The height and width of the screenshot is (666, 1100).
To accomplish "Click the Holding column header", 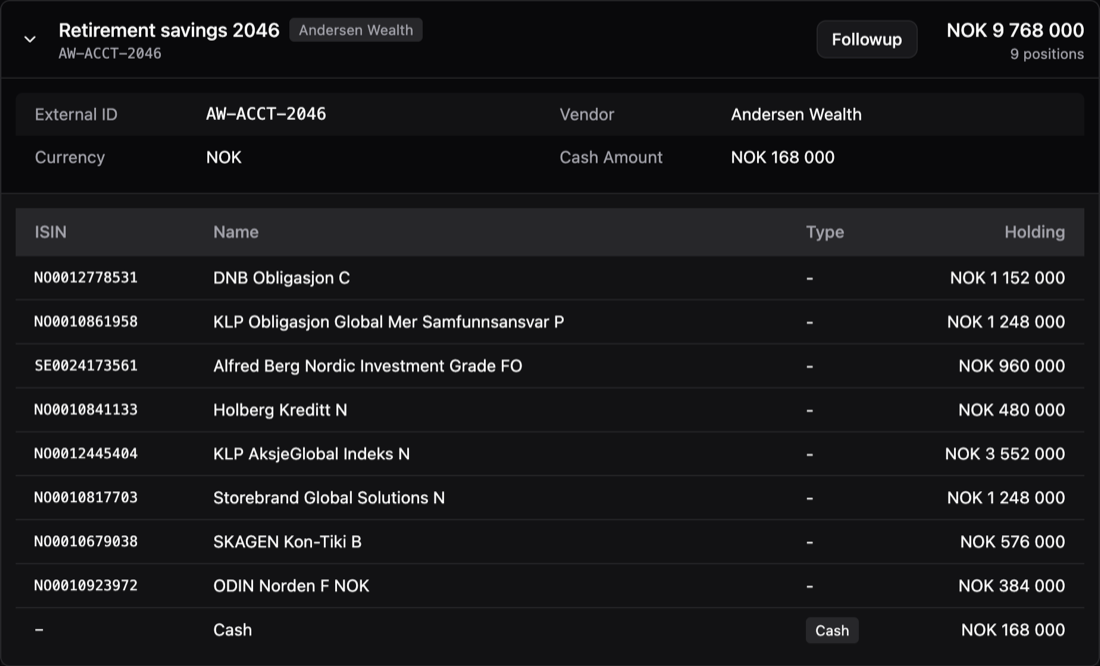I will pos(1035,232).
